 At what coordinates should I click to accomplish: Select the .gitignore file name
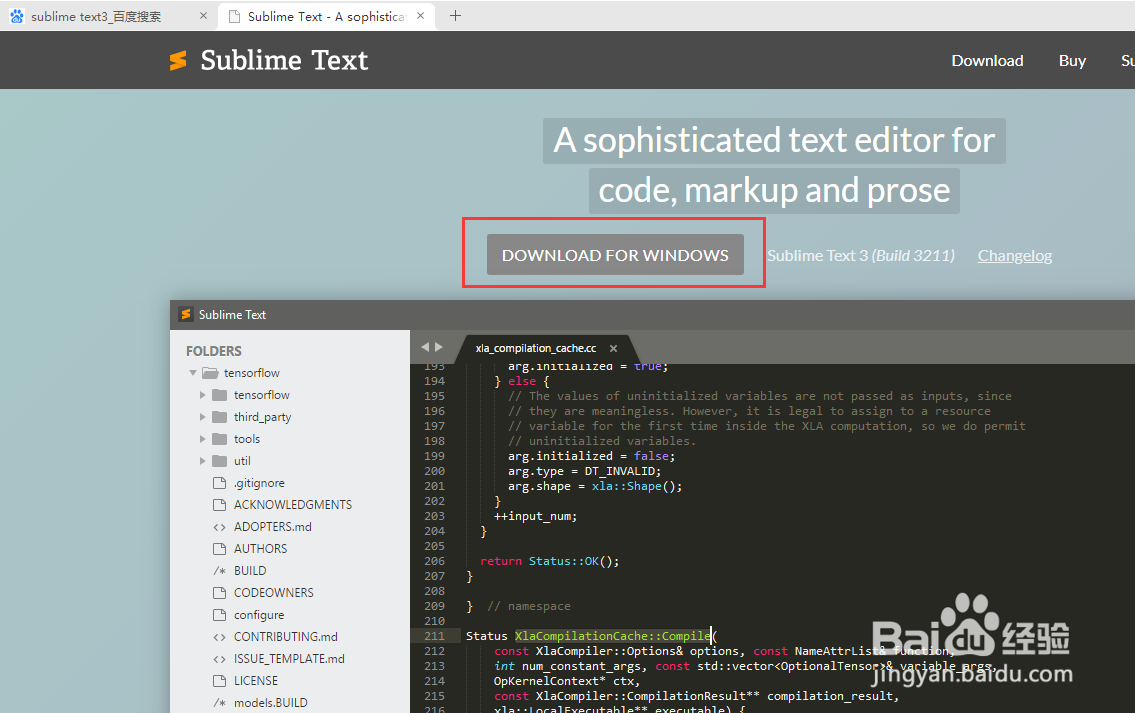[x=259, y=483]
